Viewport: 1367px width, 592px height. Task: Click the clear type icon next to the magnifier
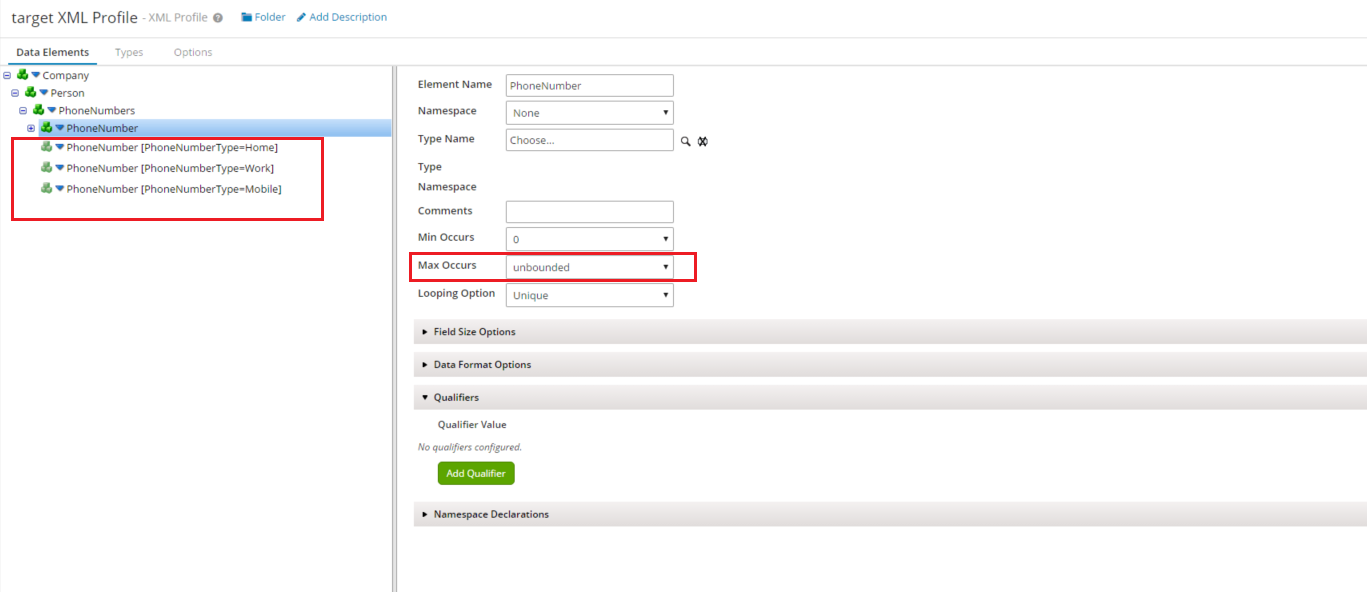coord(702,141)
